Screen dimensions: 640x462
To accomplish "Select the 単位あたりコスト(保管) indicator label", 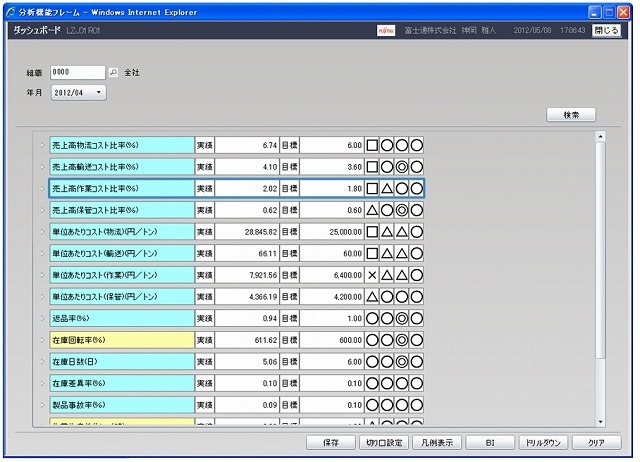I will (122, 297).
